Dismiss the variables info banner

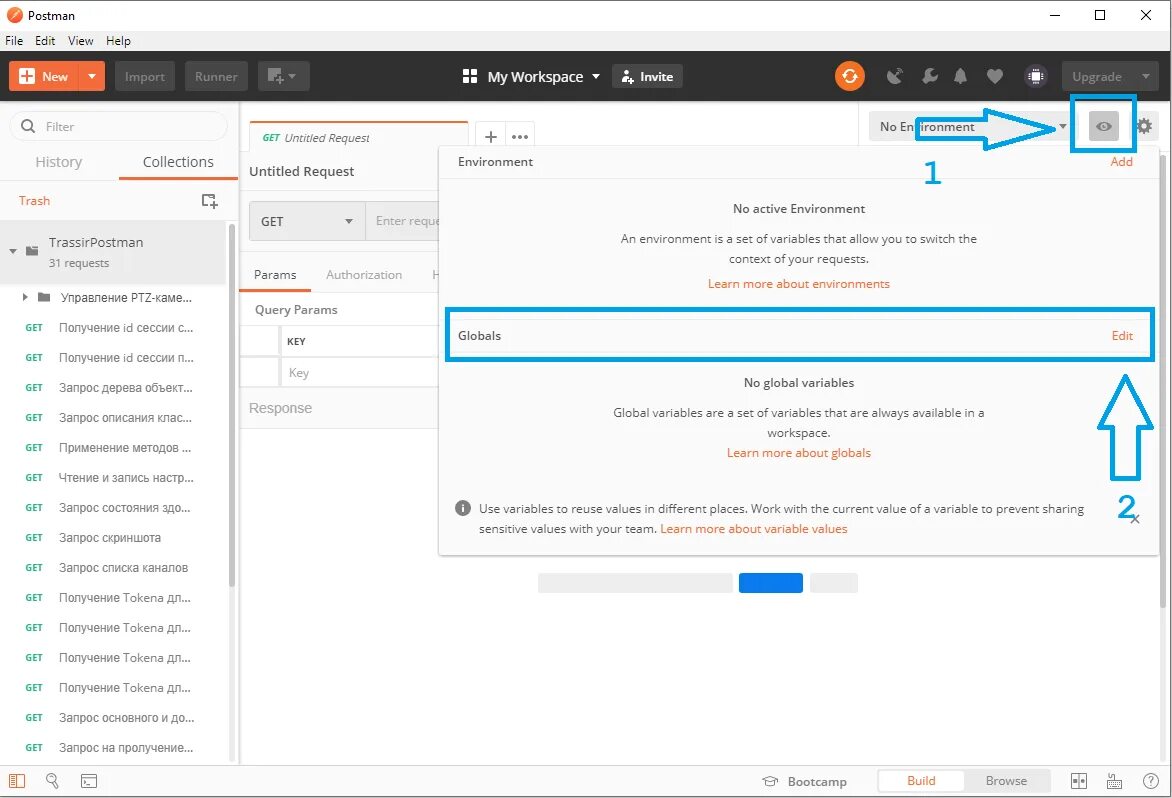click(1135, 519)
